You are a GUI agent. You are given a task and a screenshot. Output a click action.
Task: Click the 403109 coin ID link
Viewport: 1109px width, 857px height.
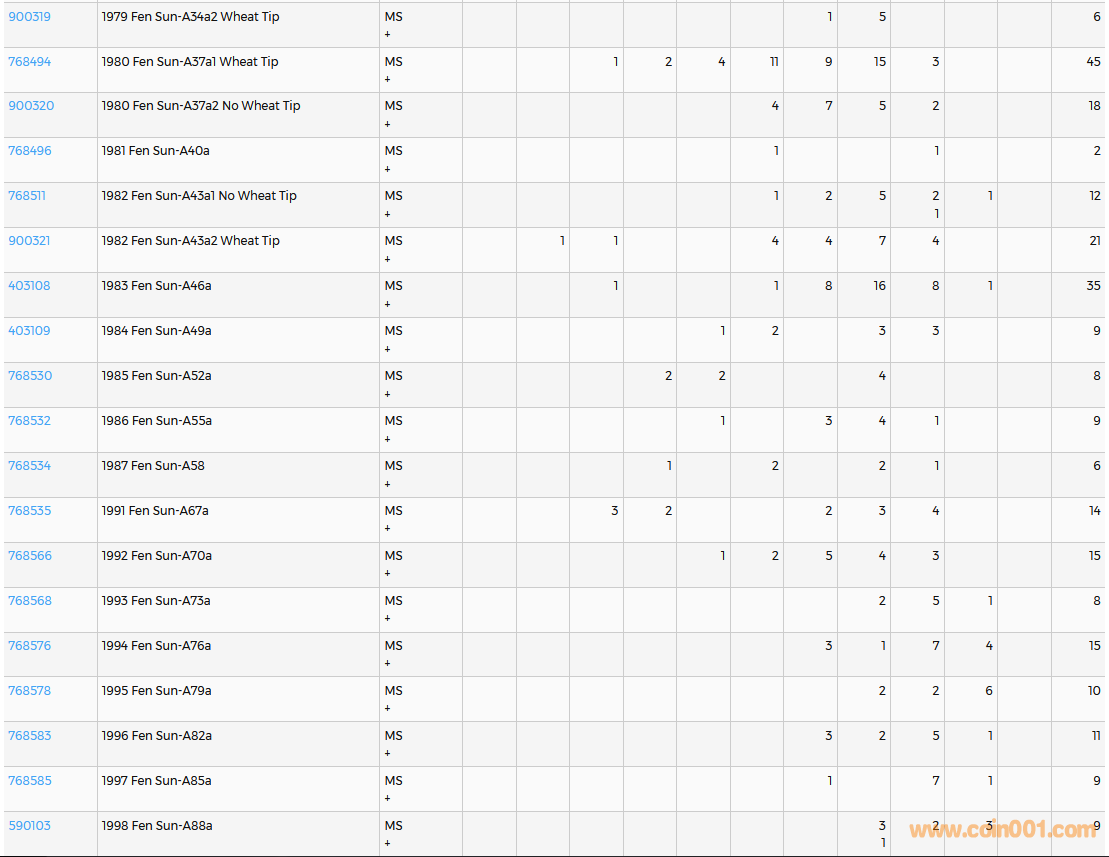point(29,331)
